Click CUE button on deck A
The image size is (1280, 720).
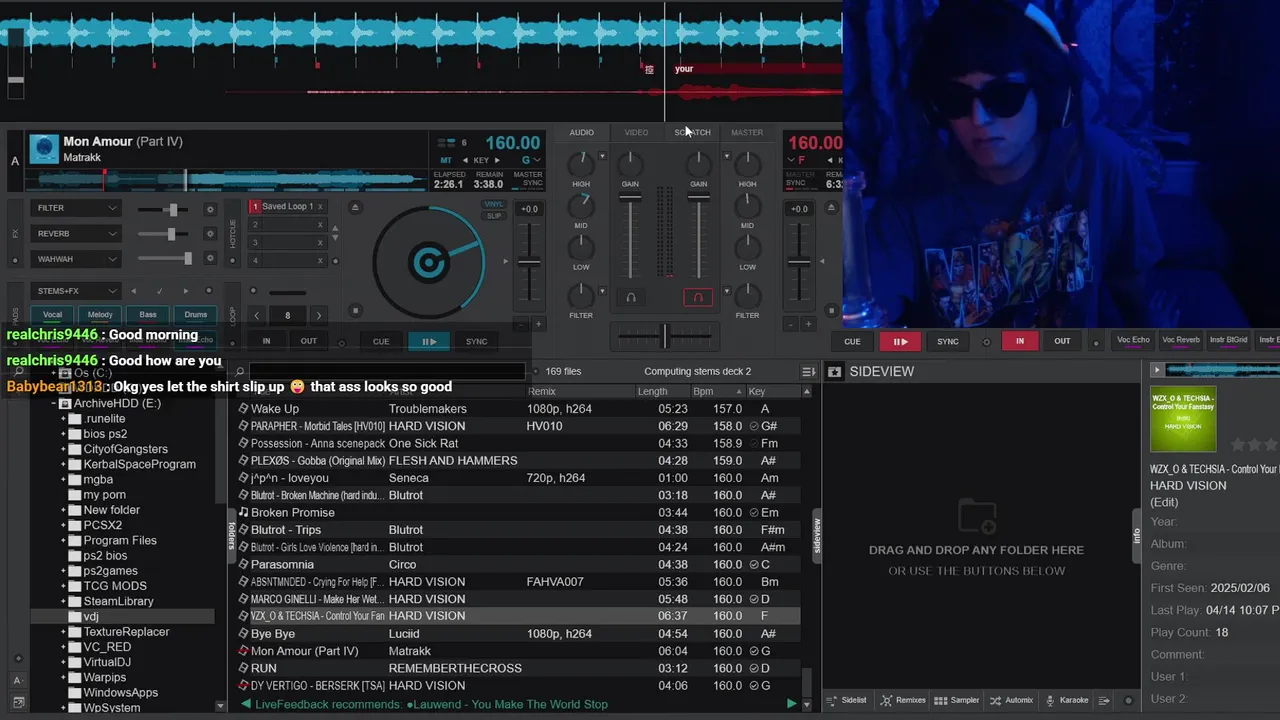[x=381, y=341]
